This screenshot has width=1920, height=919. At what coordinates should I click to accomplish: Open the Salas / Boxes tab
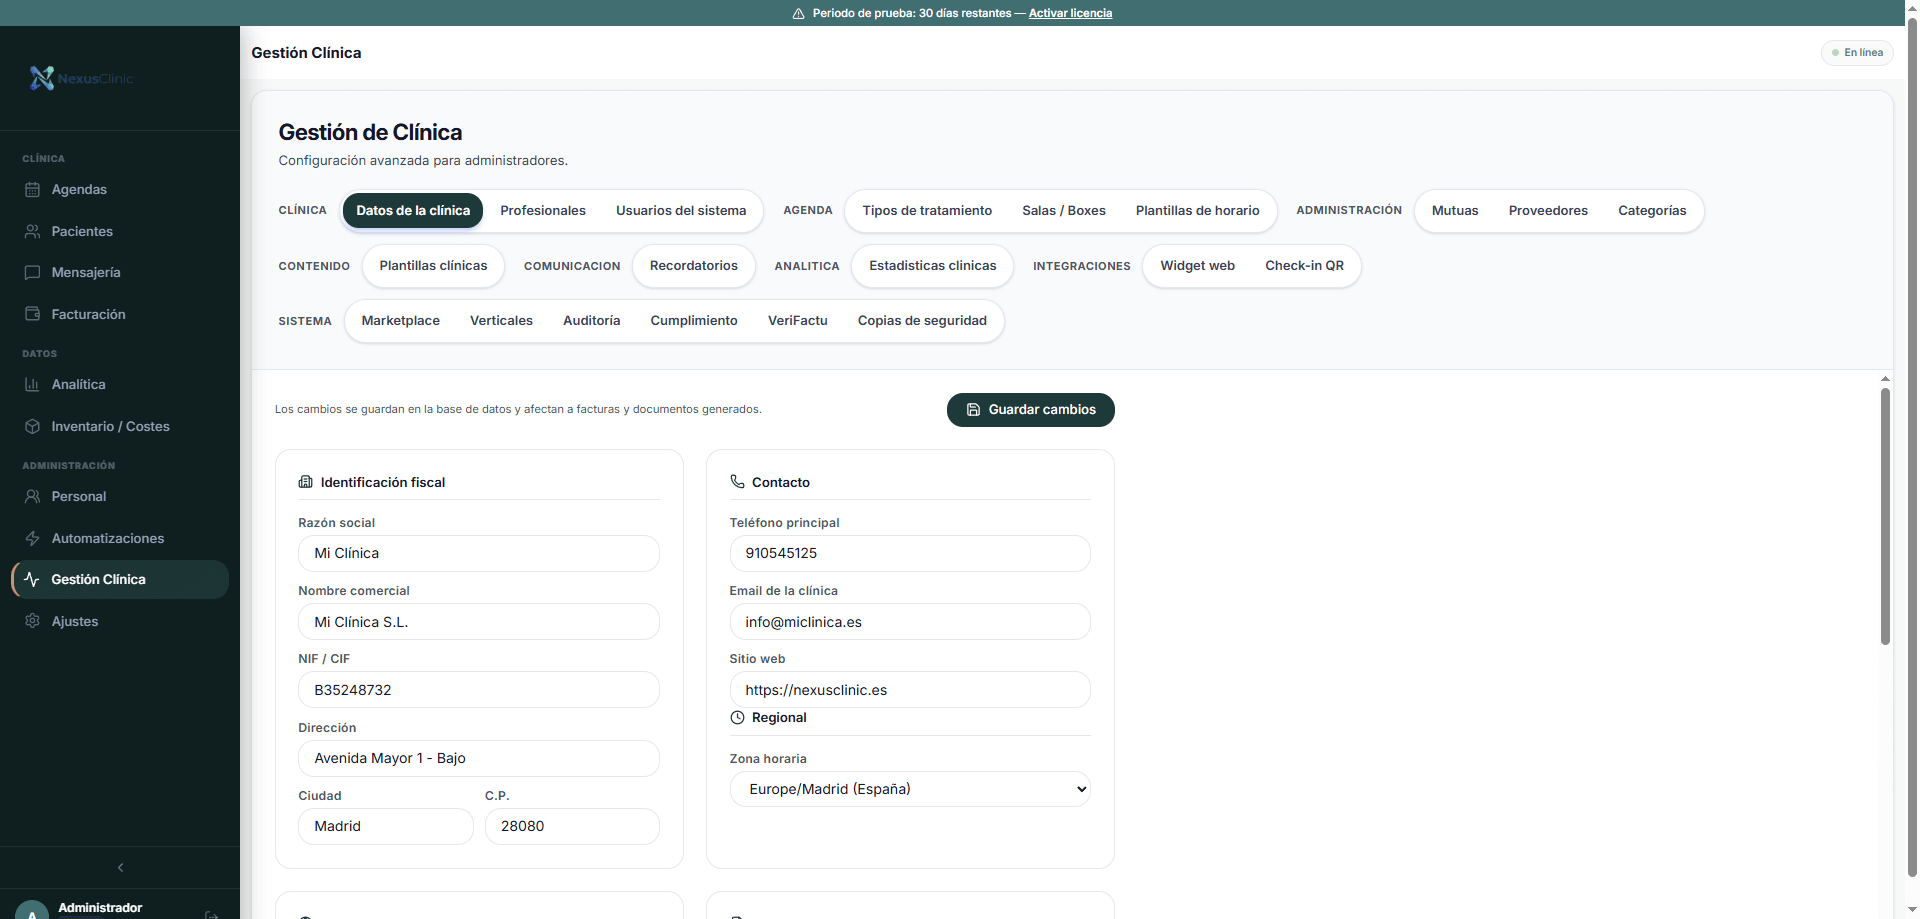click(x=1064, y=211)
